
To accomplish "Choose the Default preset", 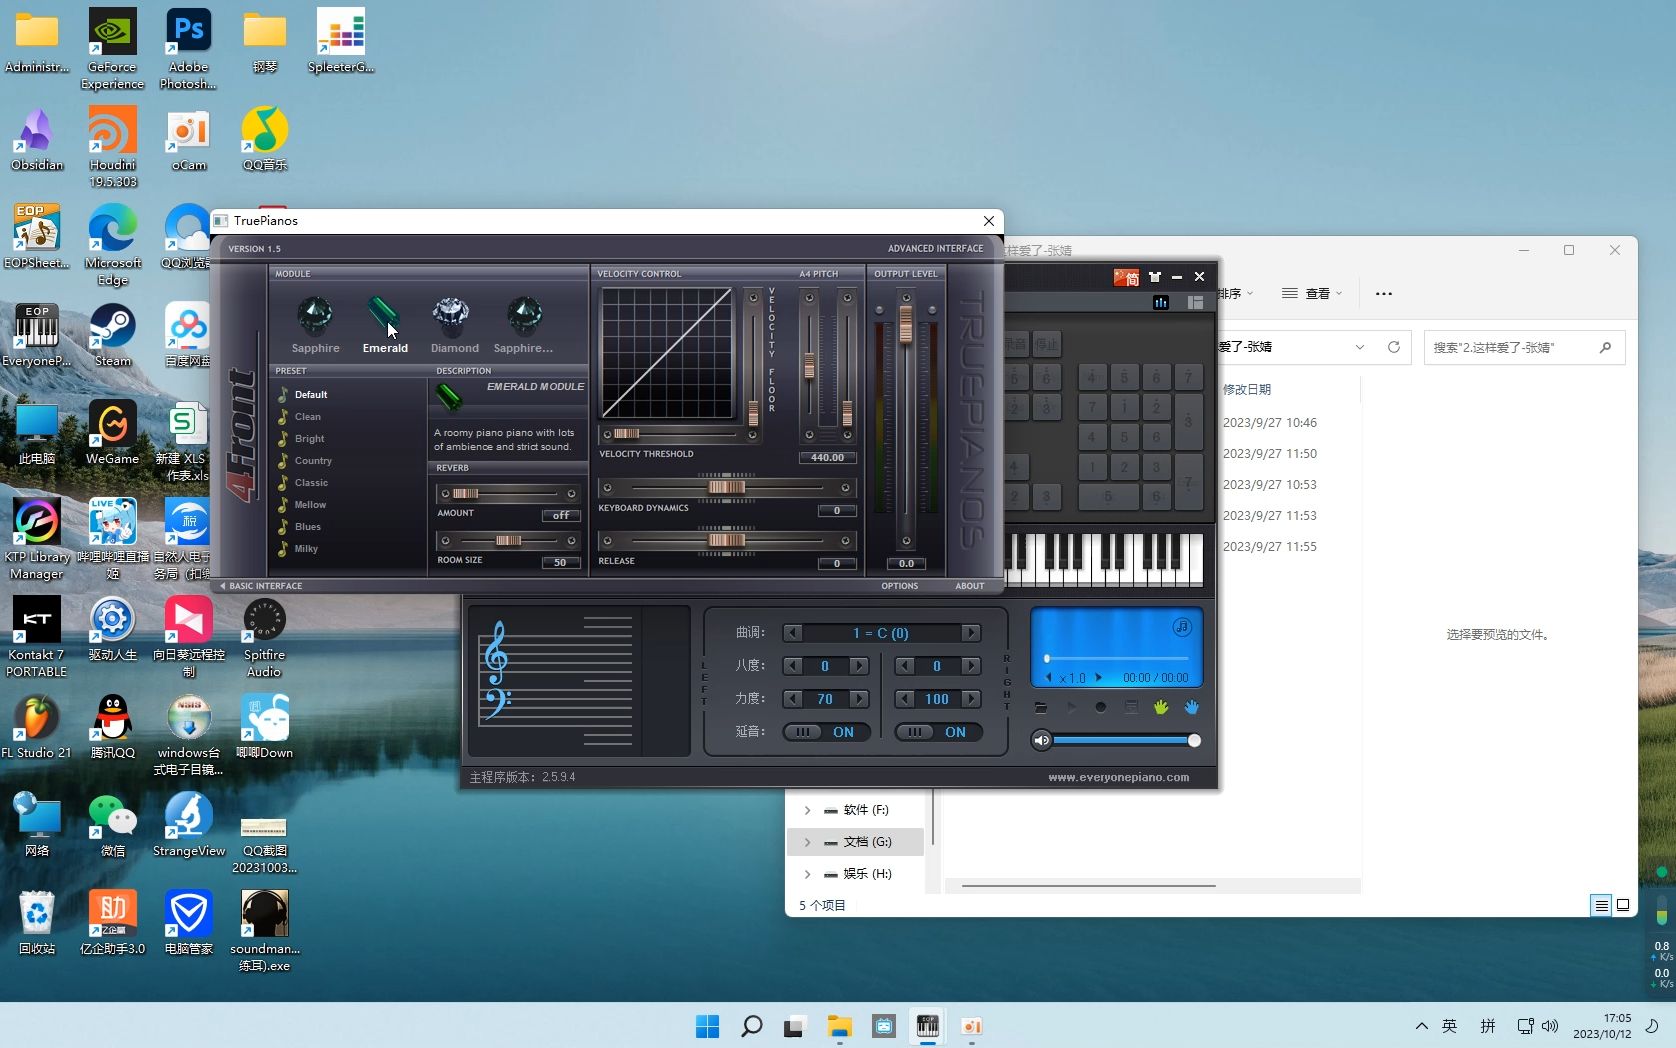I will click(311, 395).
